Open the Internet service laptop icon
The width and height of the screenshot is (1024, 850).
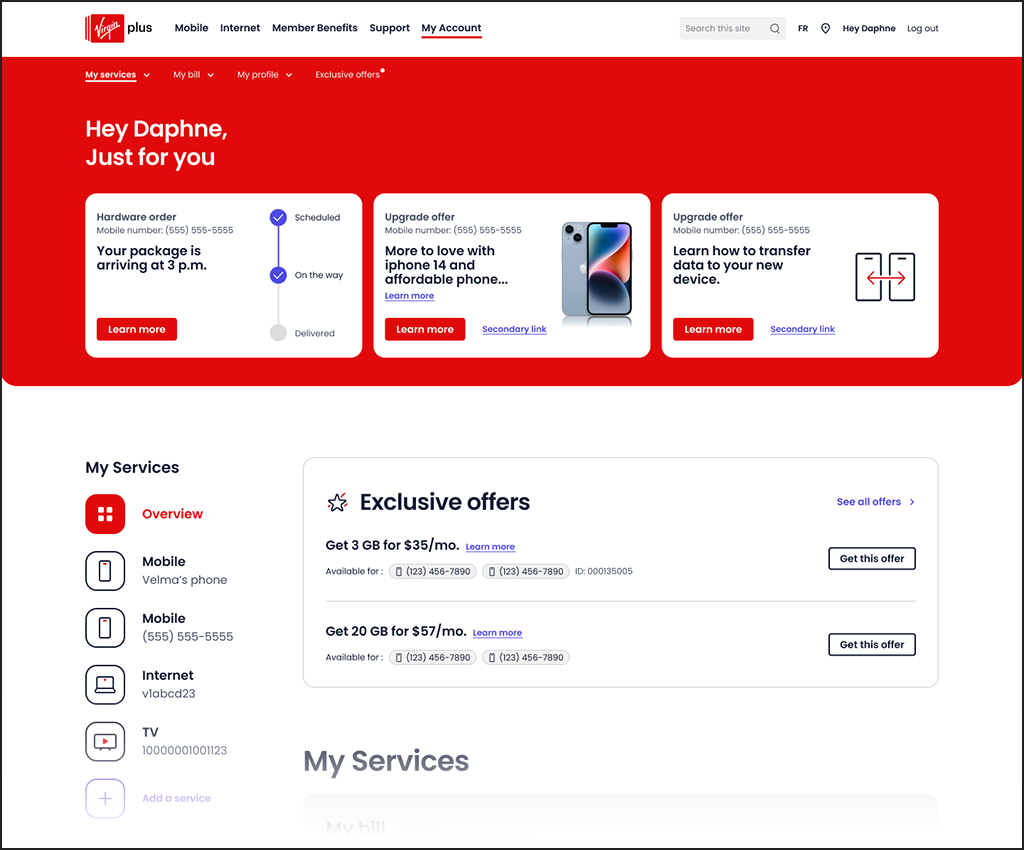pos(105,685)
